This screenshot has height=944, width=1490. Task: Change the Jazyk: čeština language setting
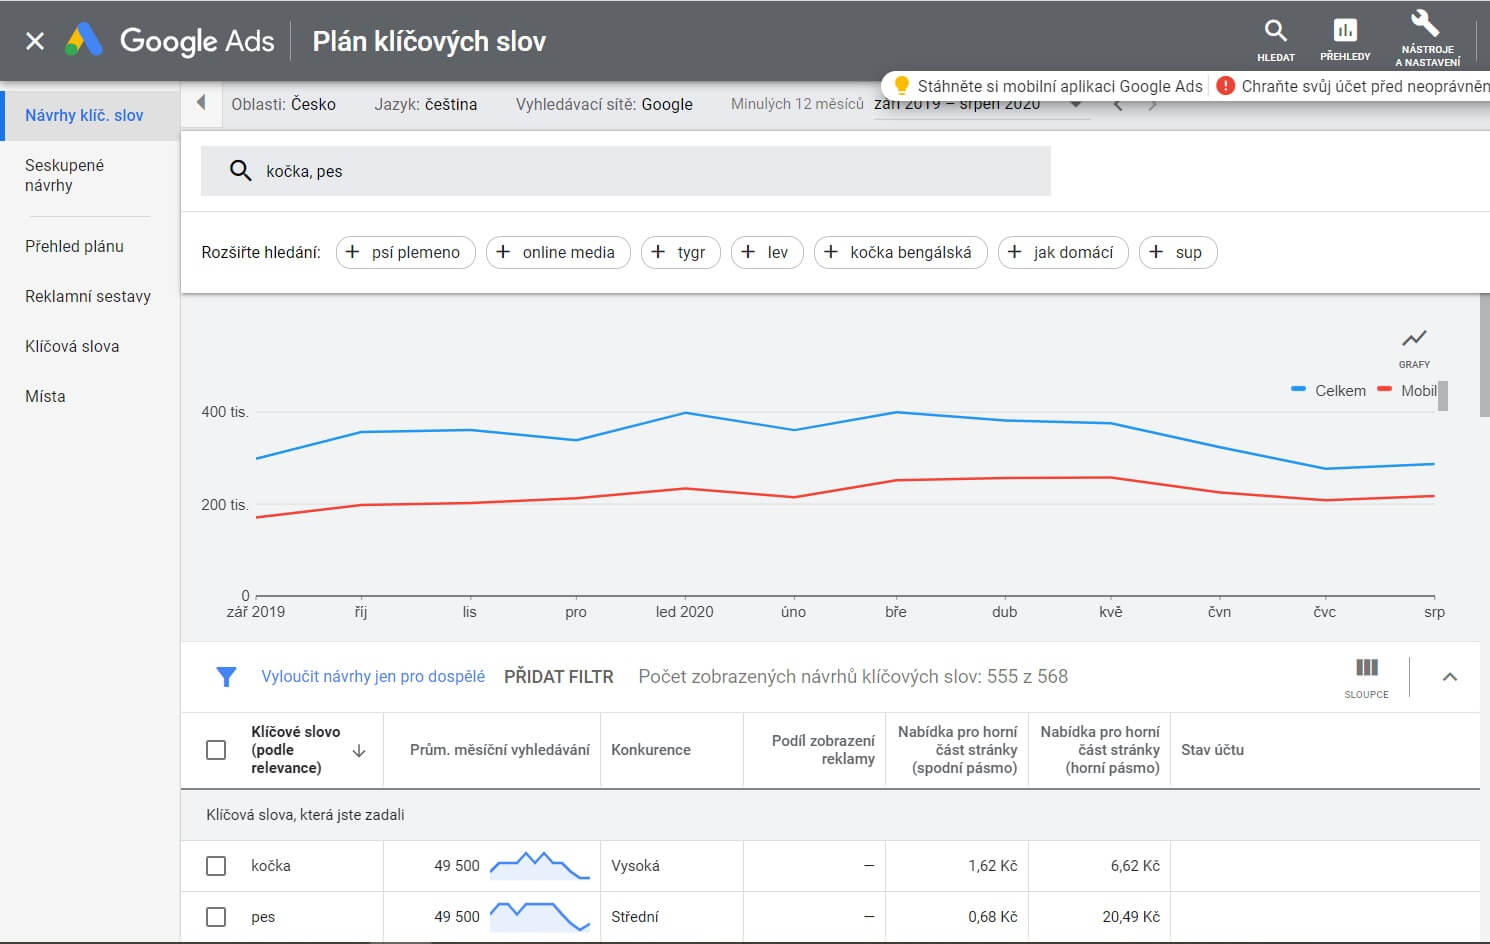pos(426,104)
